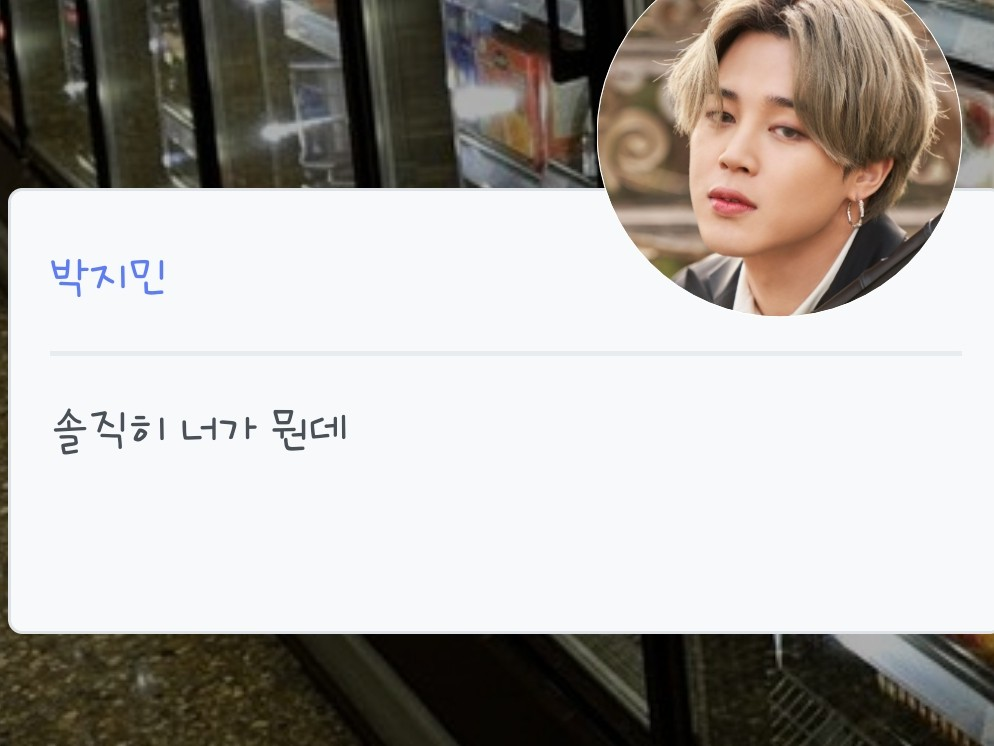This screenshot has height=746, width=994.
Task: Click the word 너가 in the dialogue
Action: (219, 429)
